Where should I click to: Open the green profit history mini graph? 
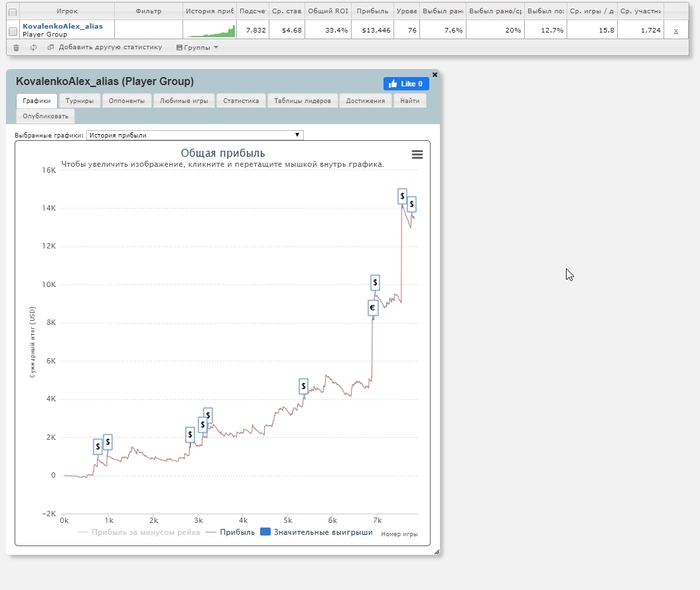209,30
